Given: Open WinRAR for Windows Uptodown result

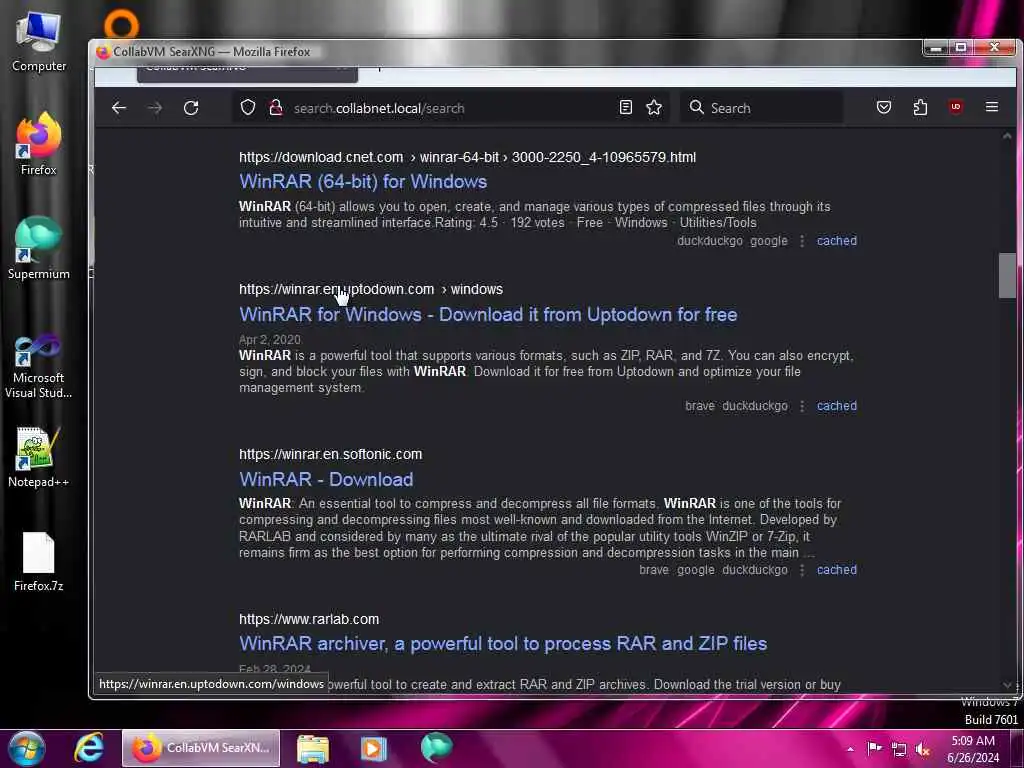Looking at the screenshot, I should [488, 314].
